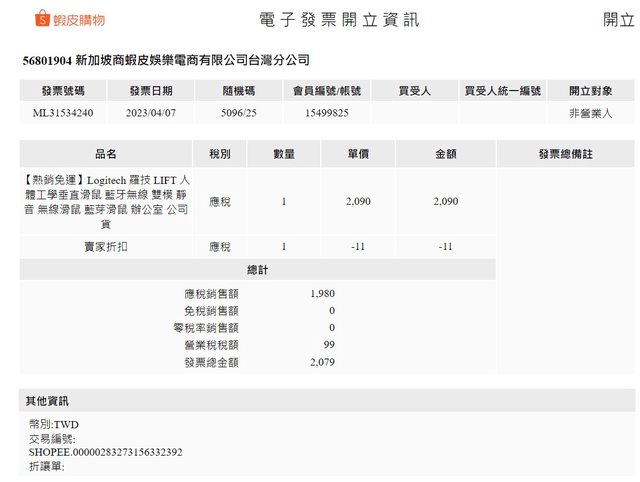Select the member ID 15499825
The height and width of the screenshot is (482, 640).
click(326, 113)
